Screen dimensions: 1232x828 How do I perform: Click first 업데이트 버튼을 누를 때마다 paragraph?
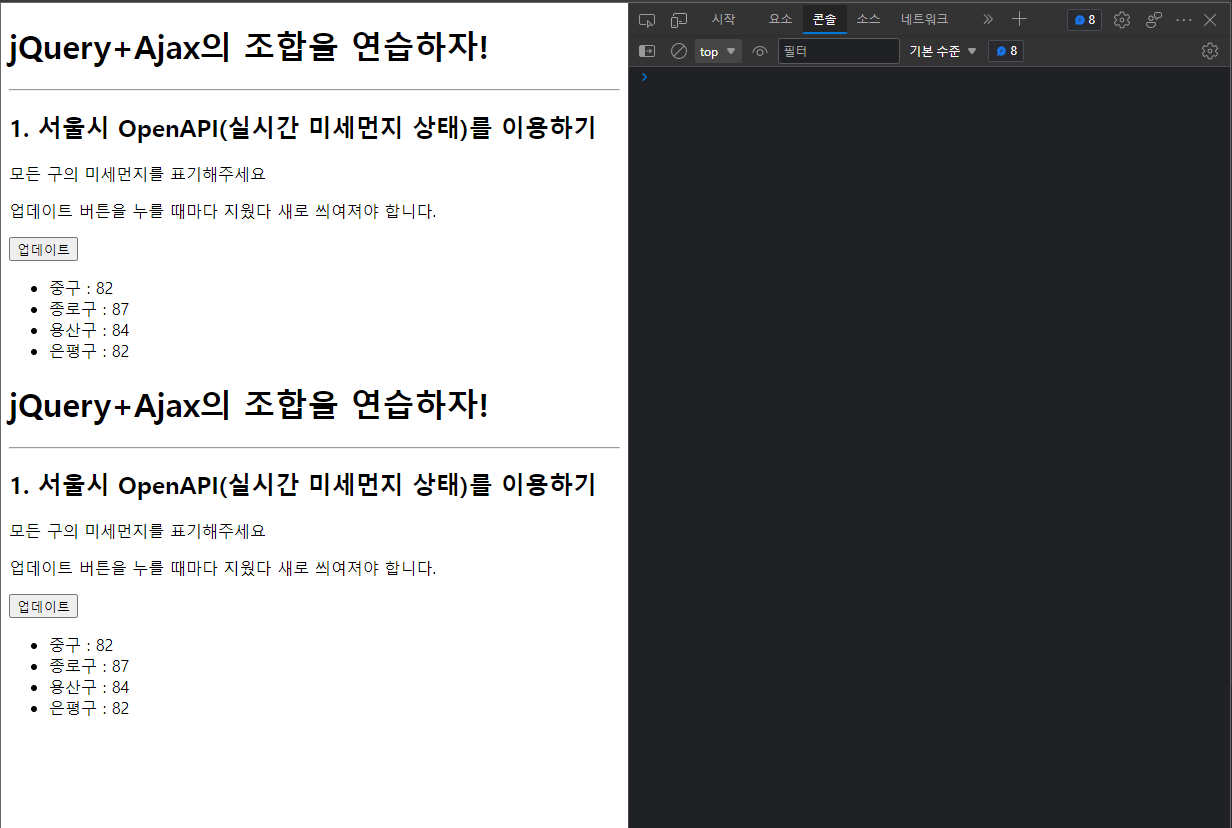coord(223,211)
